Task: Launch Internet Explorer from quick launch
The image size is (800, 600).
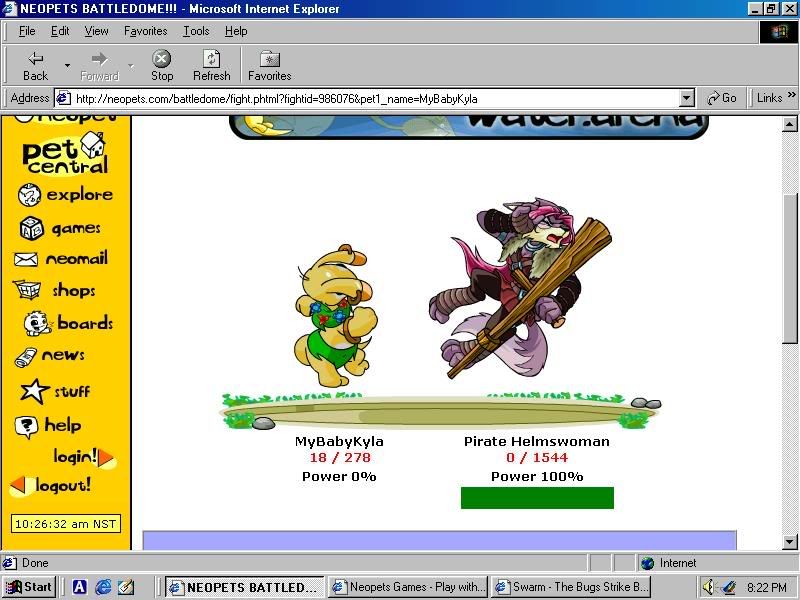Action: coord(103,587)
